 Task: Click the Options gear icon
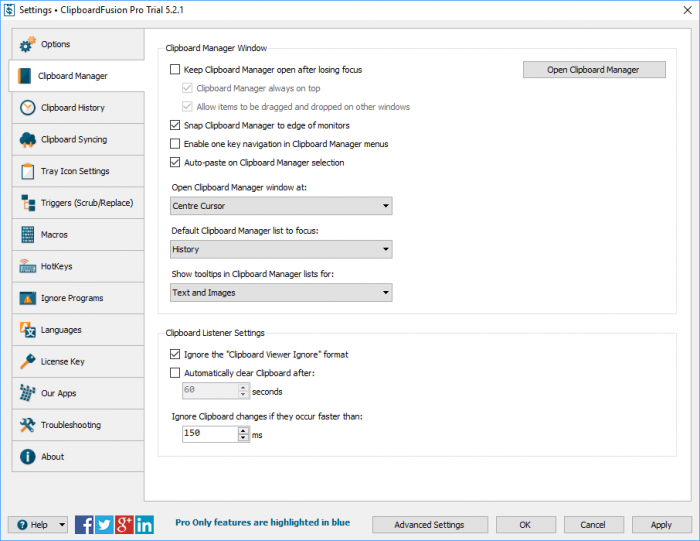(28, 44)
